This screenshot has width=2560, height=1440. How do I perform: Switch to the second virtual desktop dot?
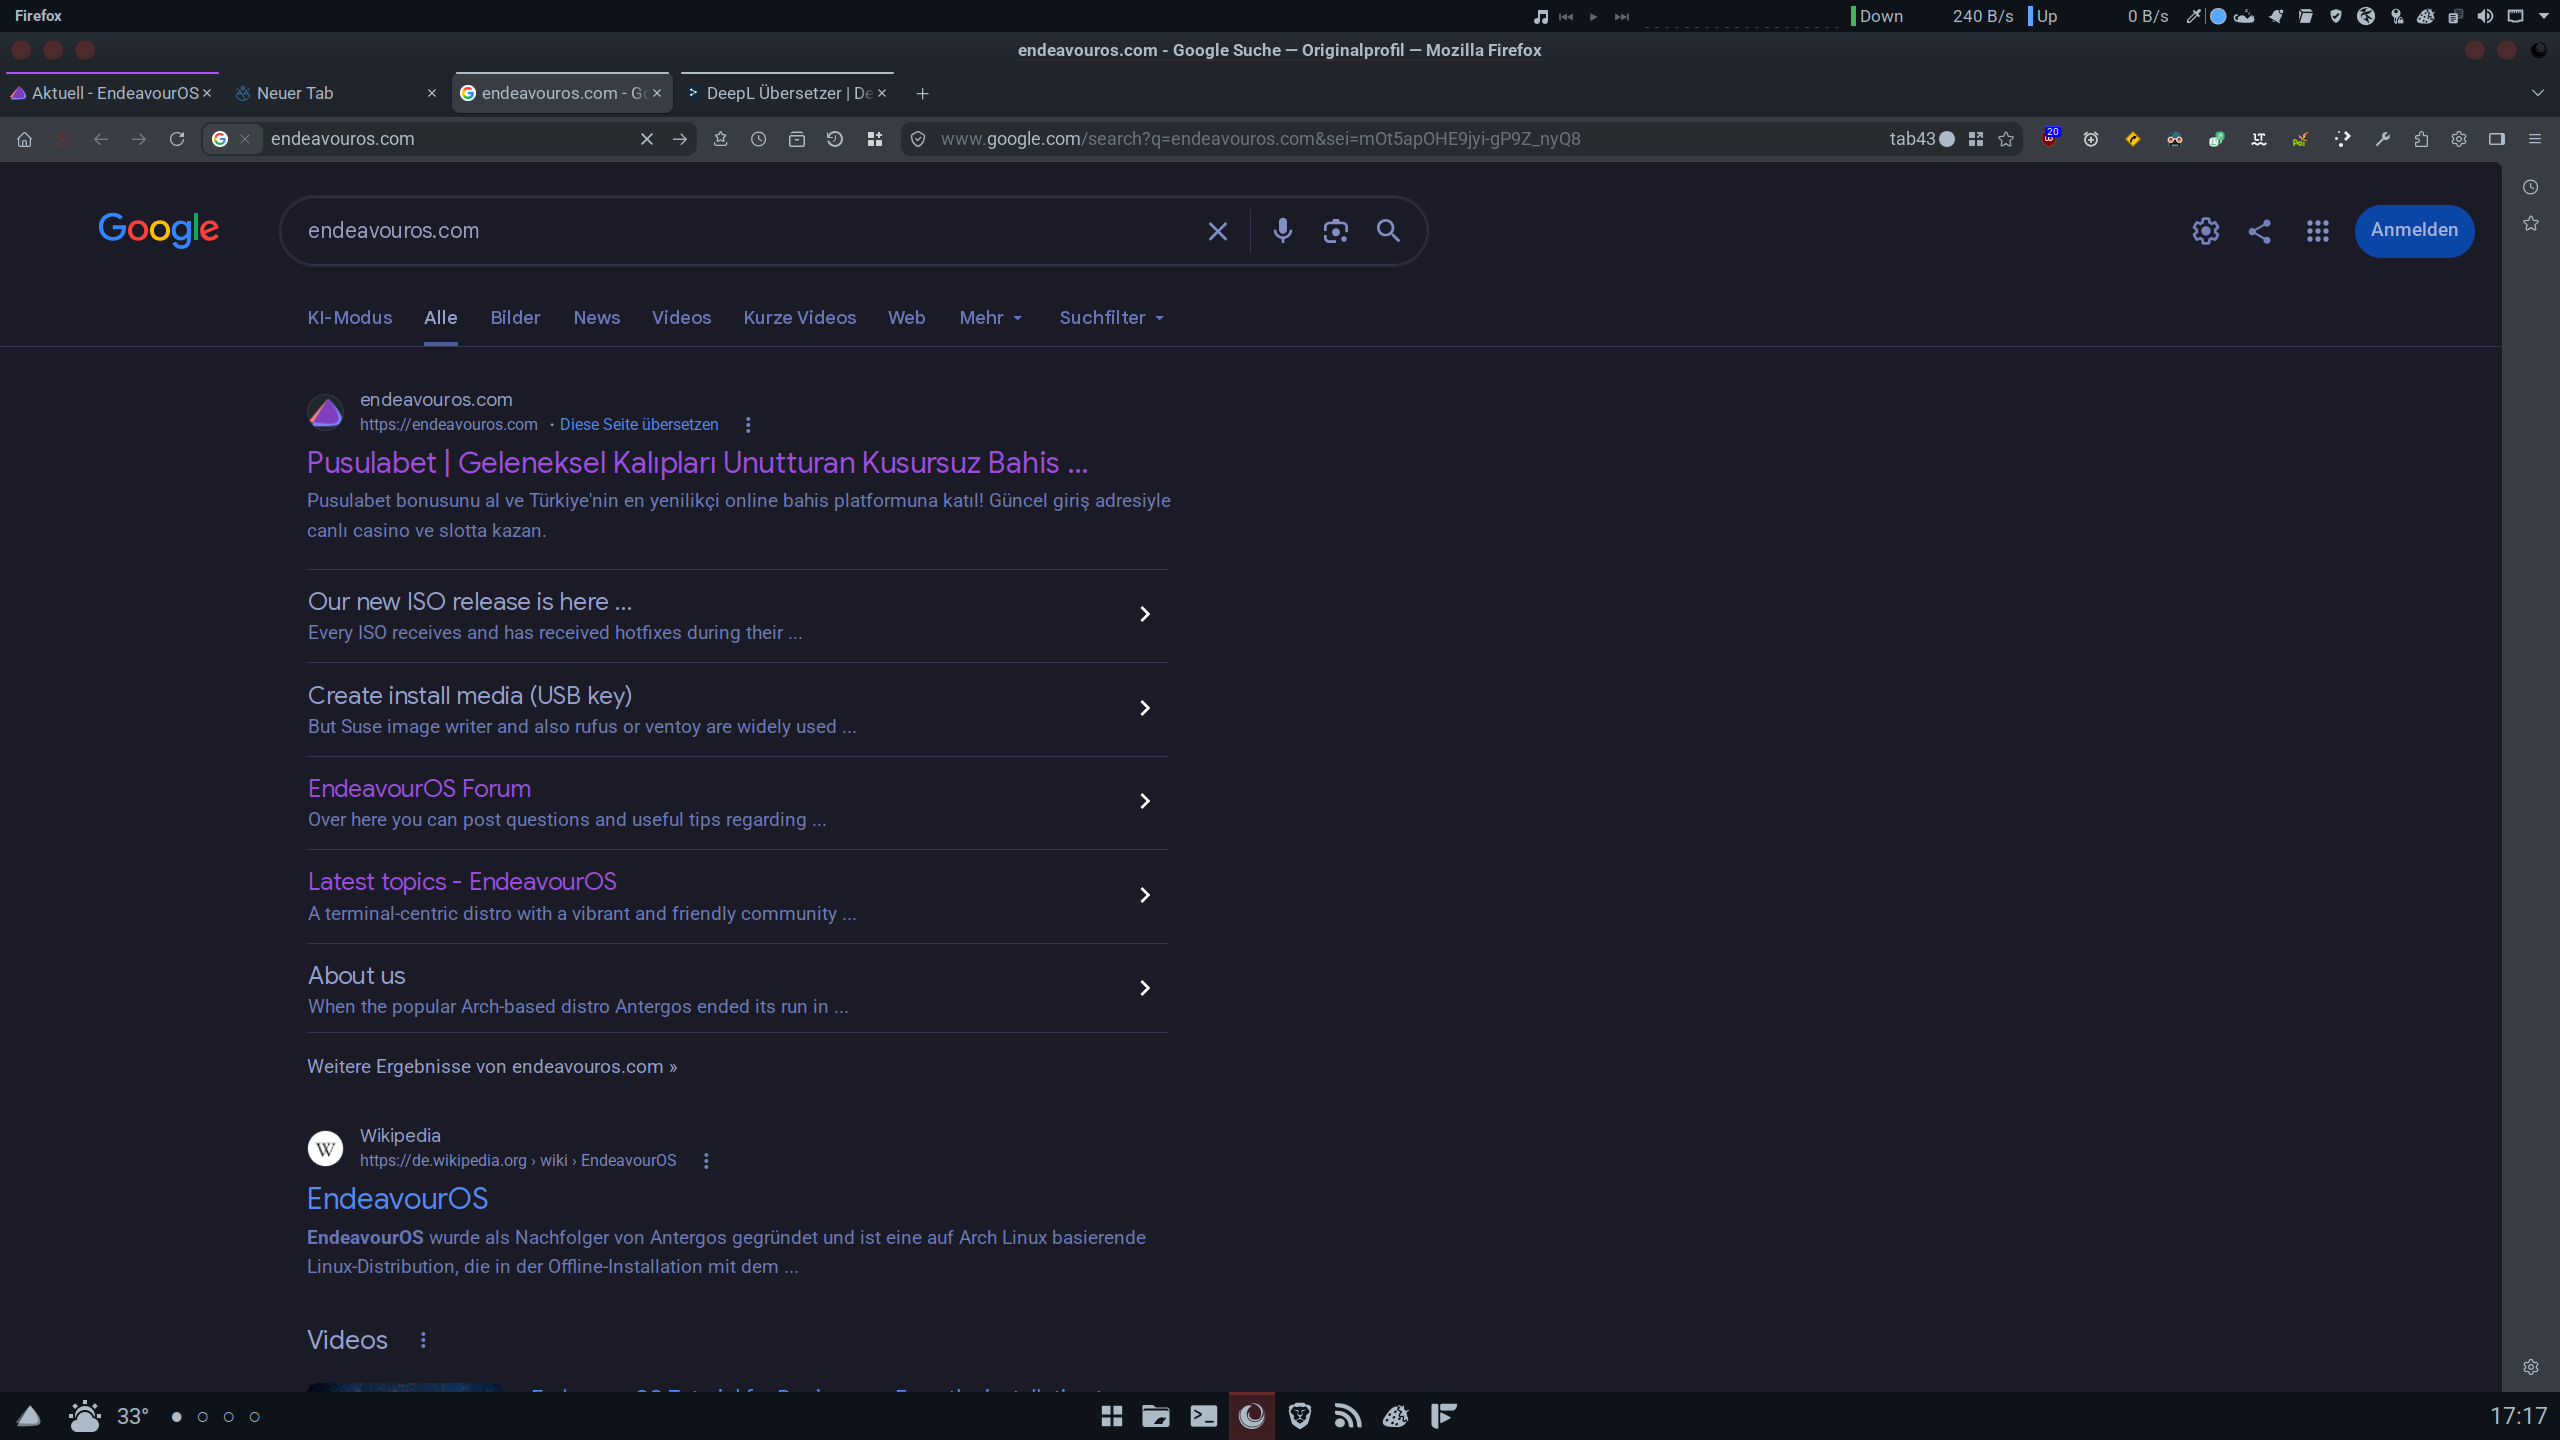(203, 1417)
